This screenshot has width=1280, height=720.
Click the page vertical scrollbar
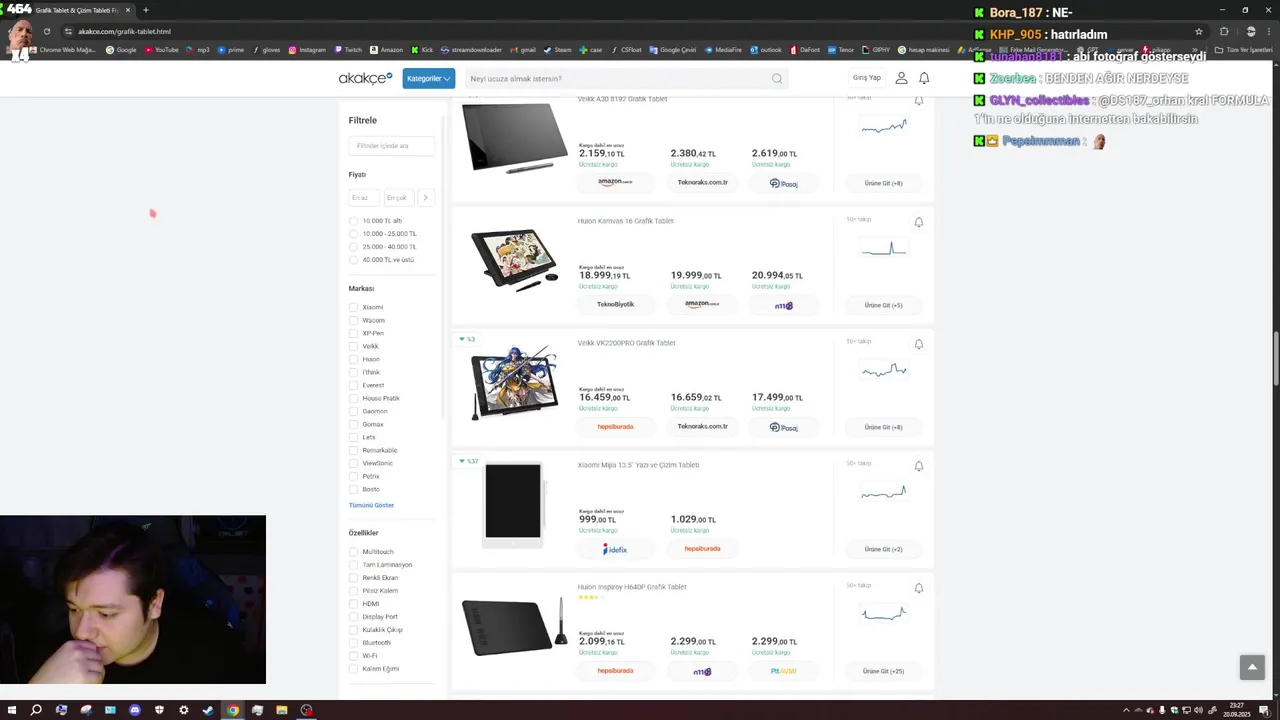click(x=1276, y=360)
